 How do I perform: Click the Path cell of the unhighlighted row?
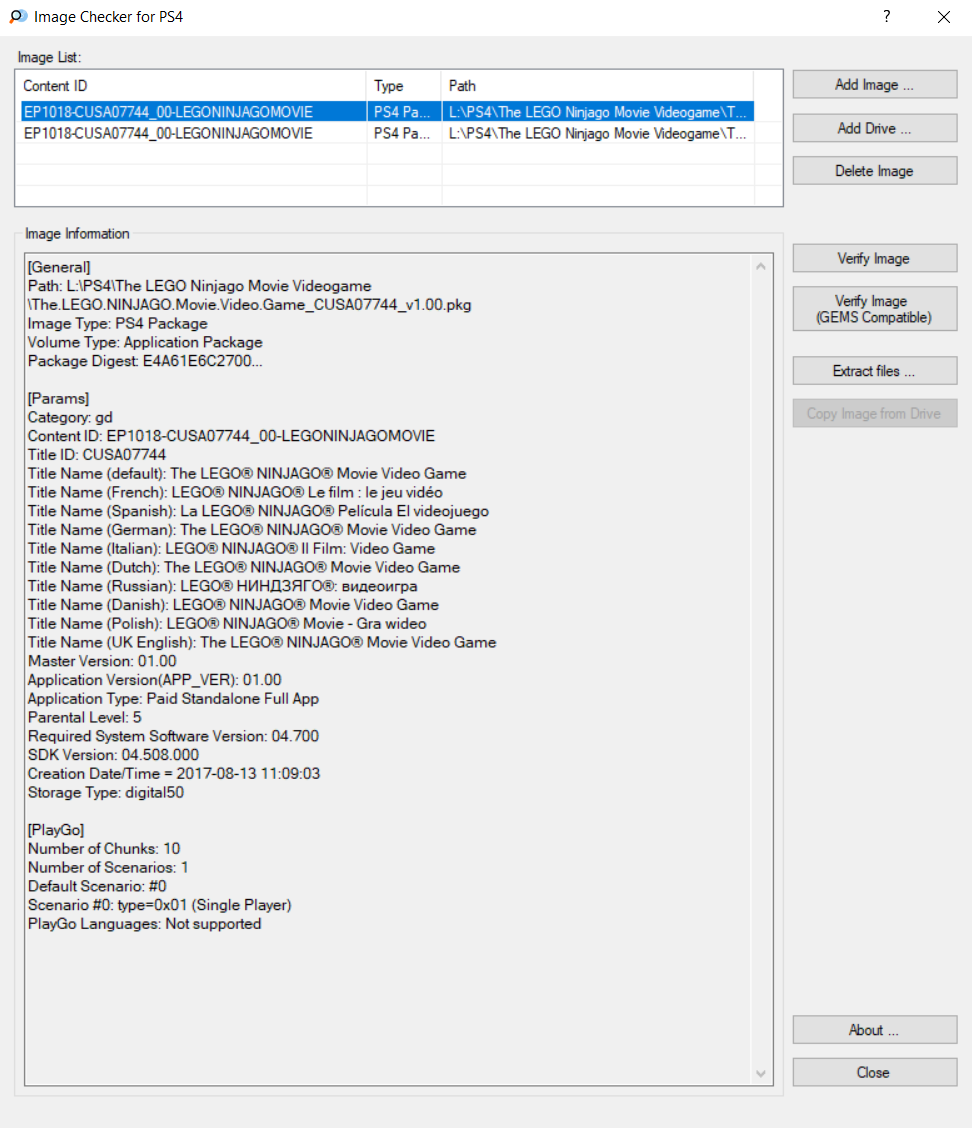pos(597,133)
